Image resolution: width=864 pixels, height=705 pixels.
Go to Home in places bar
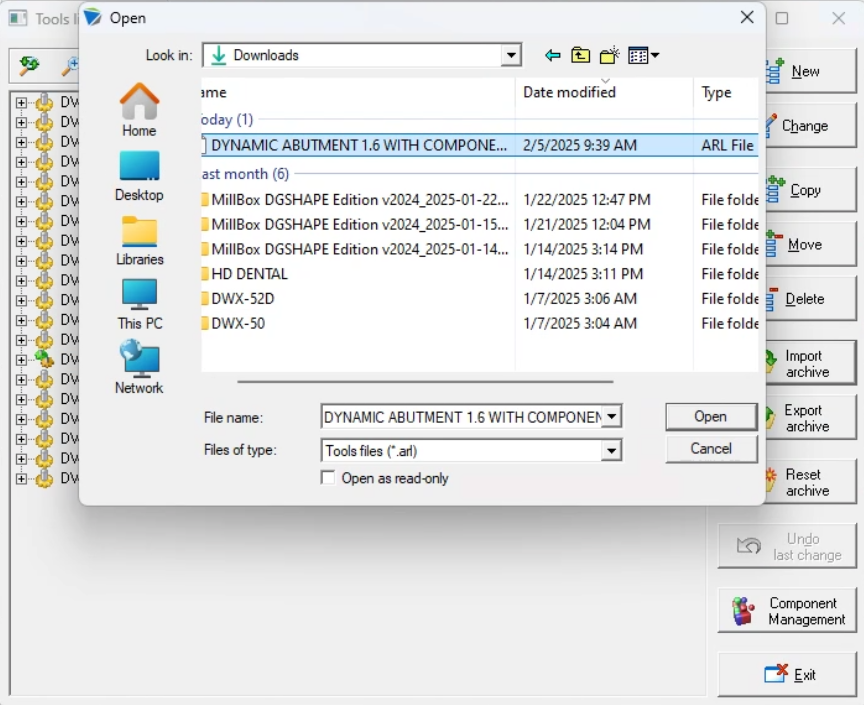(139, 110)
